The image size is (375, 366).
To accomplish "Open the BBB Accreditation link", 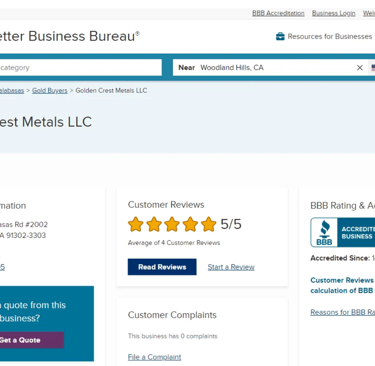I will [278, 13].
